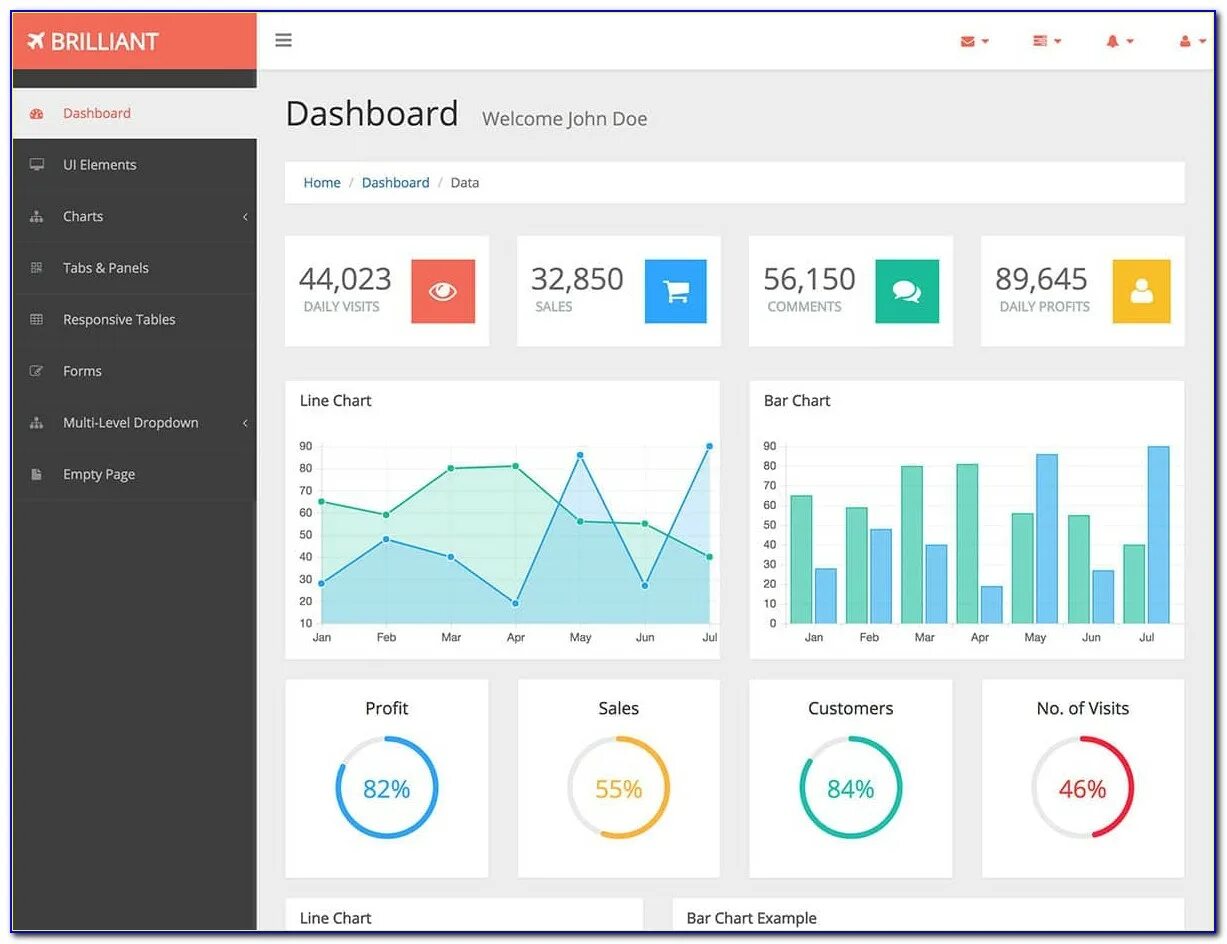The width and height of the screenshot is (1227, 944).
Task: Open the Dashboard sidebar menu item
Action: pyautogui.click(x=96, y=113)
